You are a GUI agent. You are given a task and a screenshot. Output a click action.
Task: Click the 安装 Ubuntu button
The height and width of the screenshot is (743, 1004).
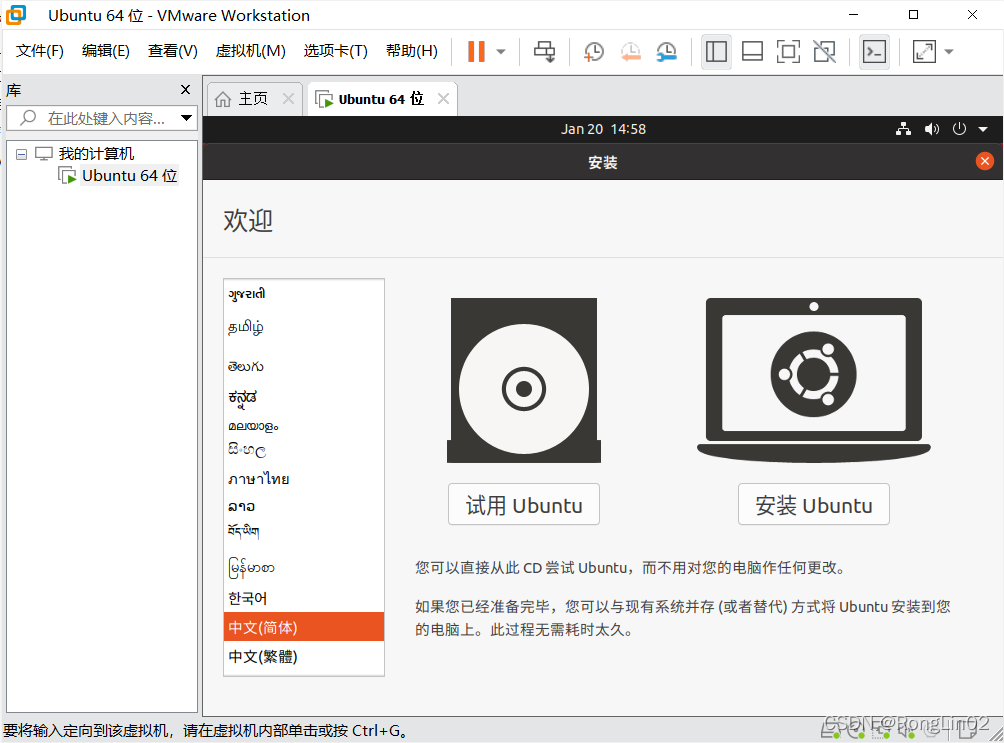coord(814,505)
